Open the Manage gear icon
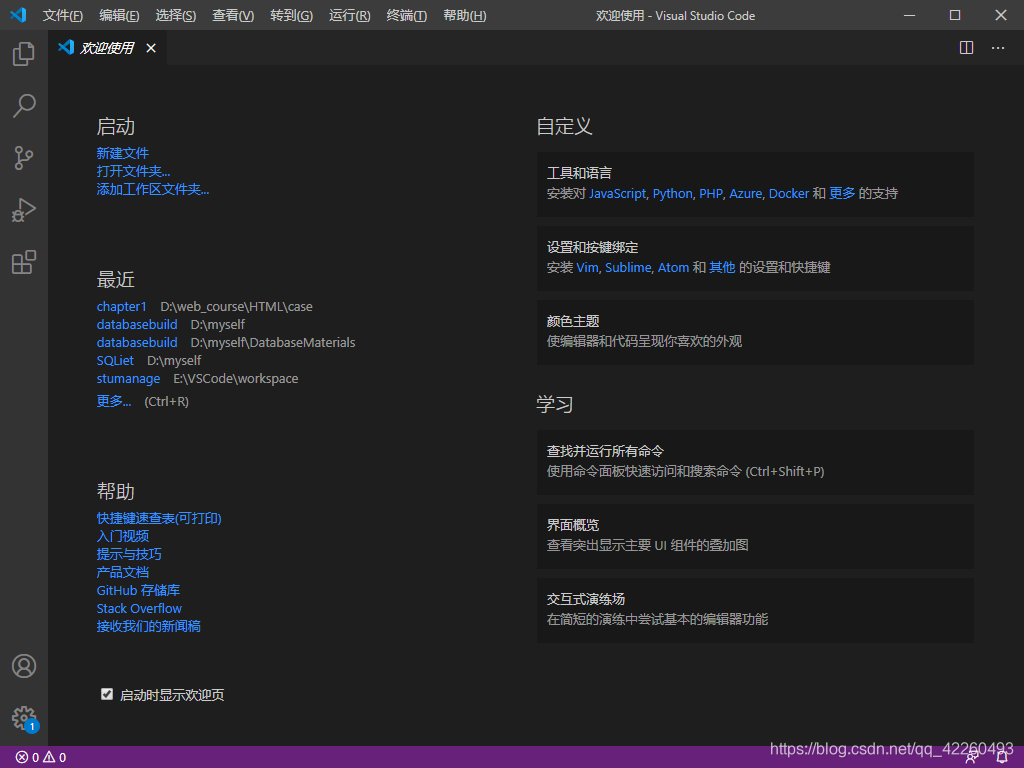Screen dimensions: 1024x768 (x=24, y=718)
